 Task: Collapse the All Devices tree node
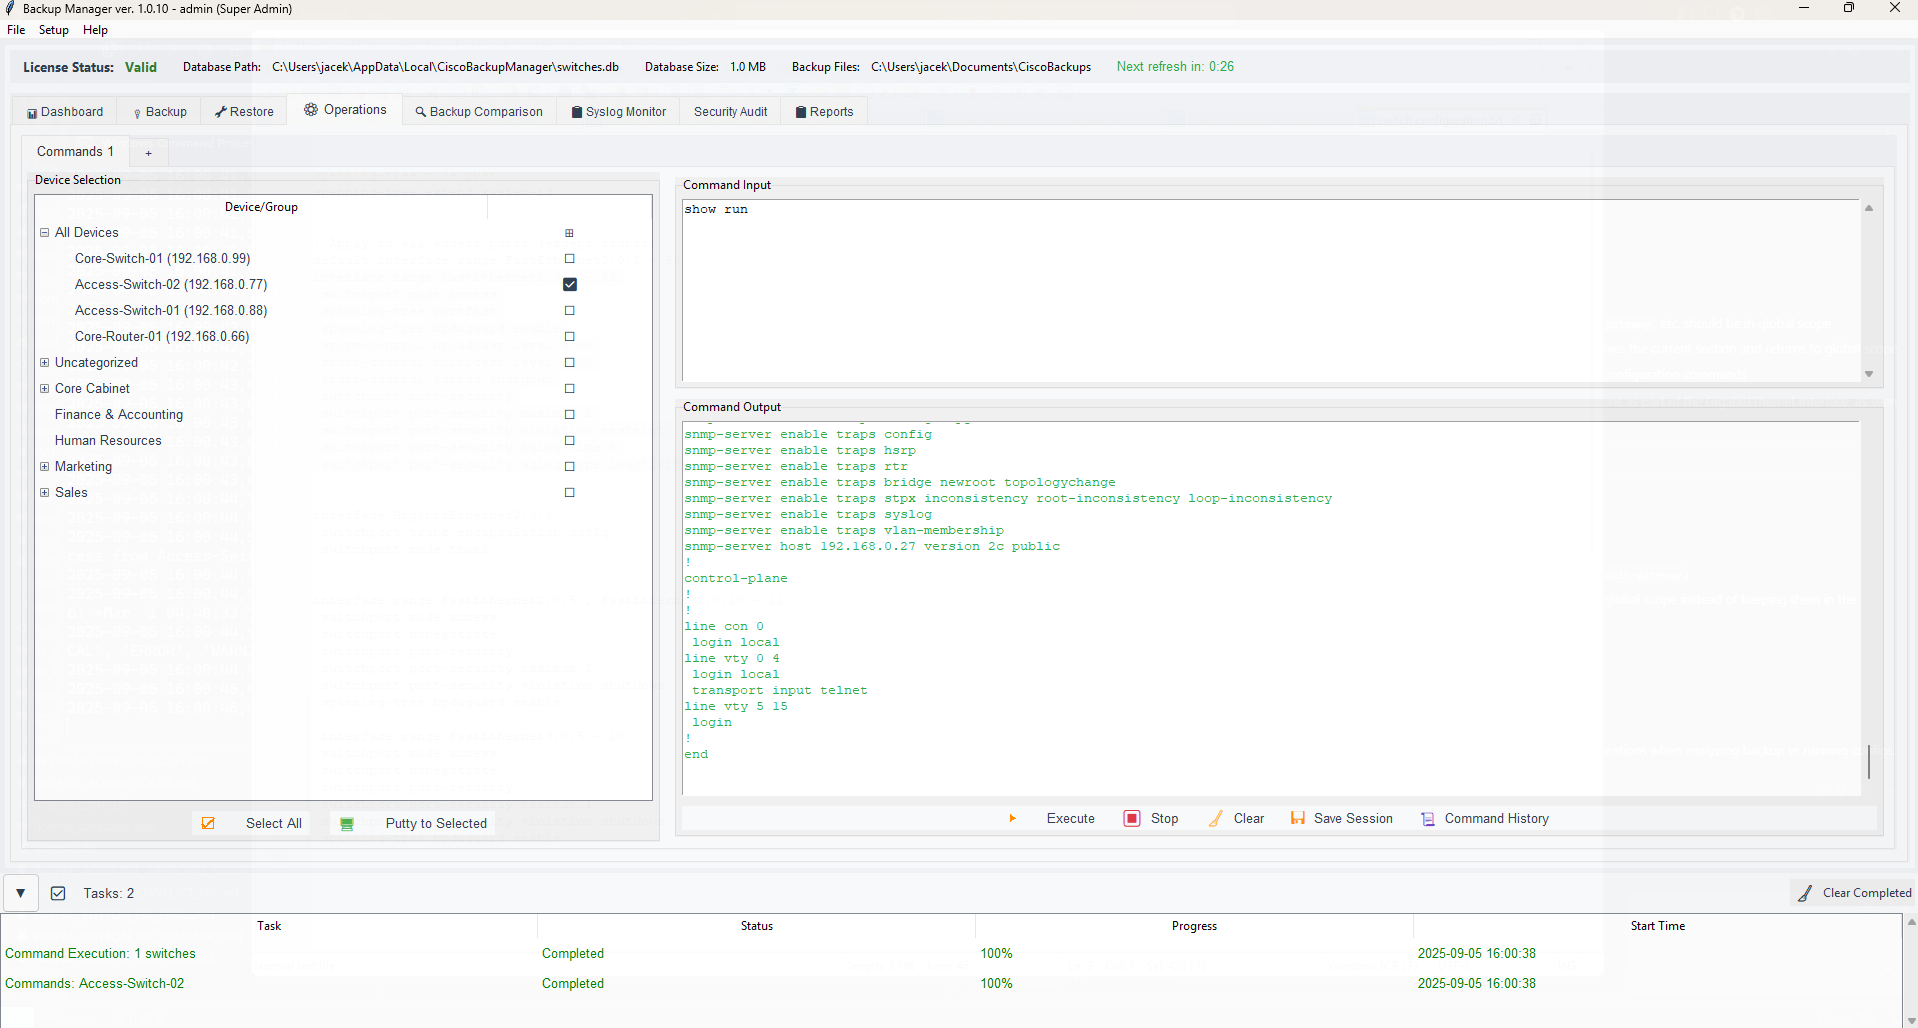tap(44, 232)
